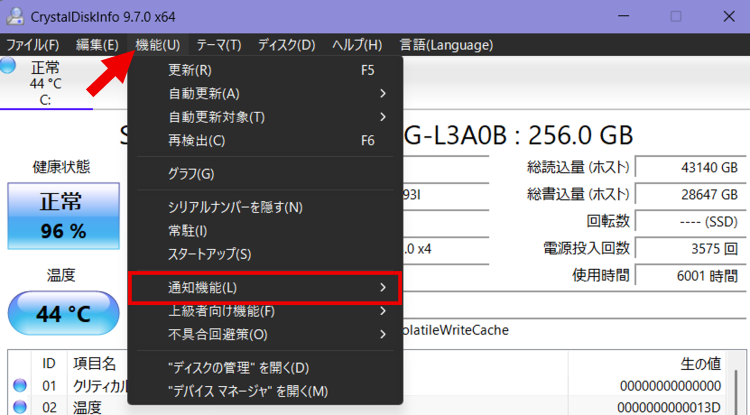
Task: Click the blue health status orb beside 正常
Action: [x=7, y=66]
